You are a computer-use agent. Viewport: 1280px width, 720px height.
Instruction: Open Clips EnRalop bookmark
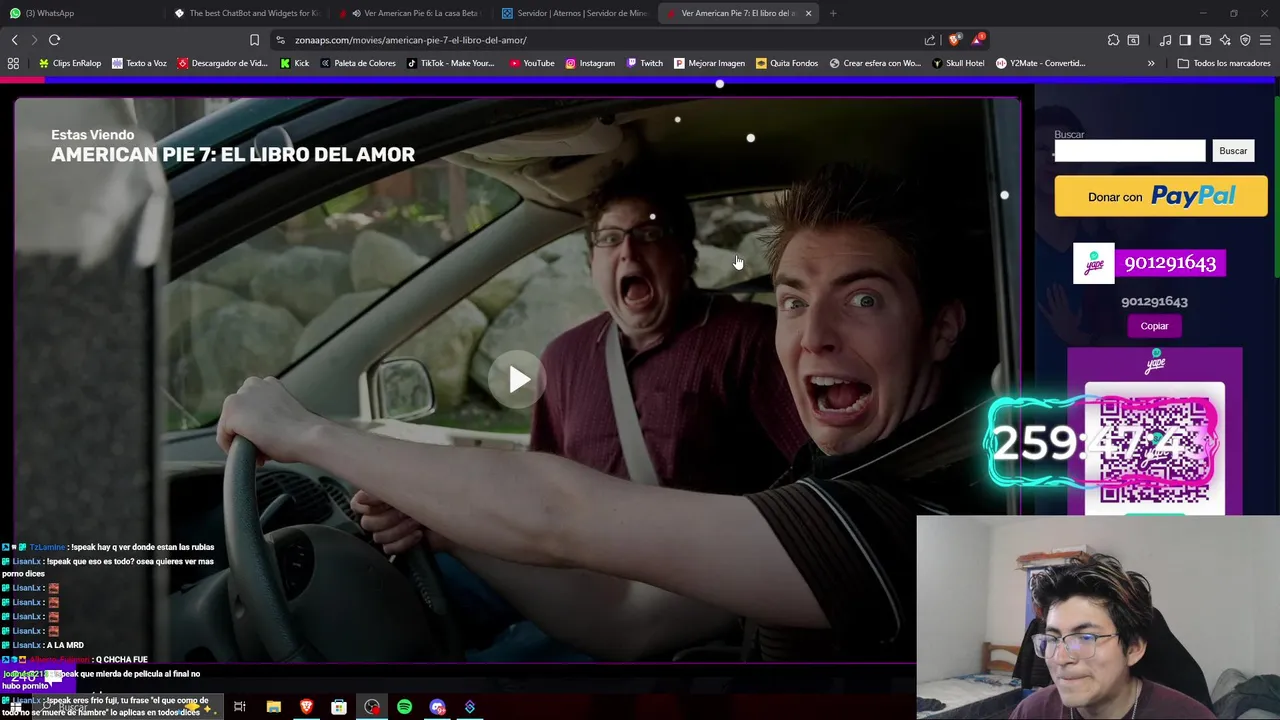pyautogui.click(x=70, y=63)
